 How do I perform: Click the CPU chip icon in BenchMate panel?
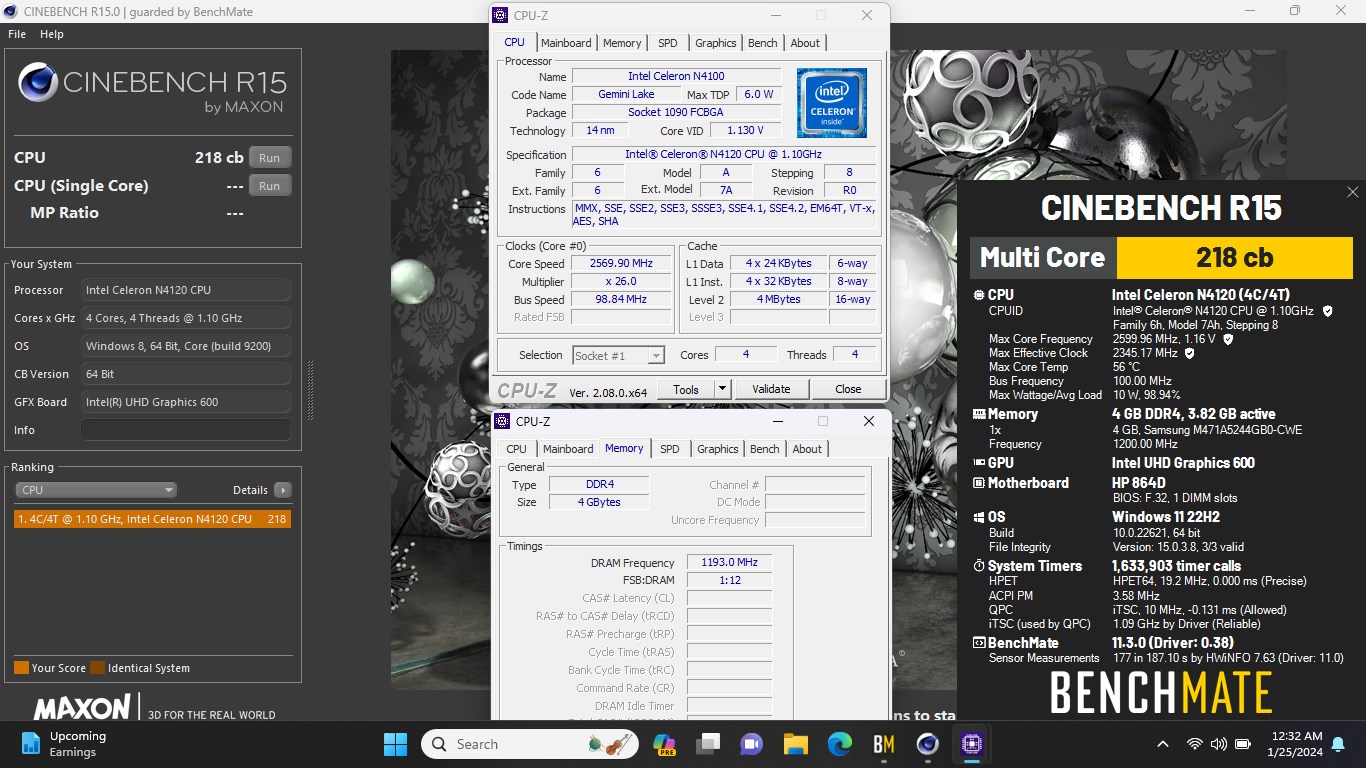(979, 295)
